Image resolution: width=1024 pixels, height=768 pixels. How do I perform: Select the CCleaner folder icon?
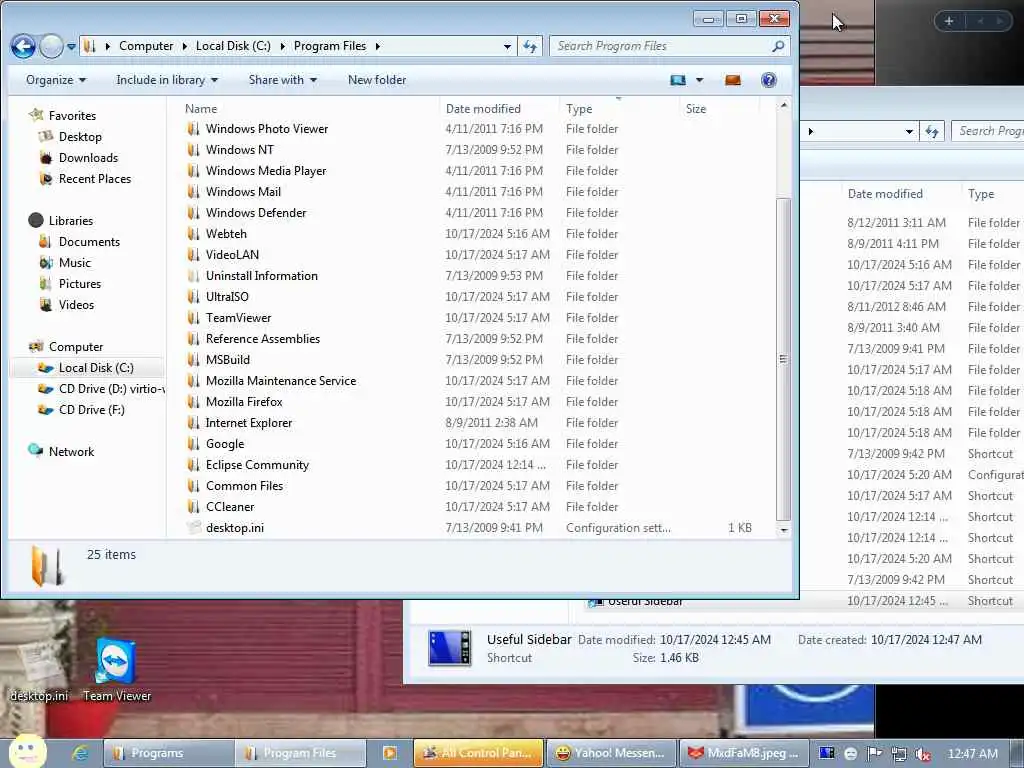tap(193, 507)
